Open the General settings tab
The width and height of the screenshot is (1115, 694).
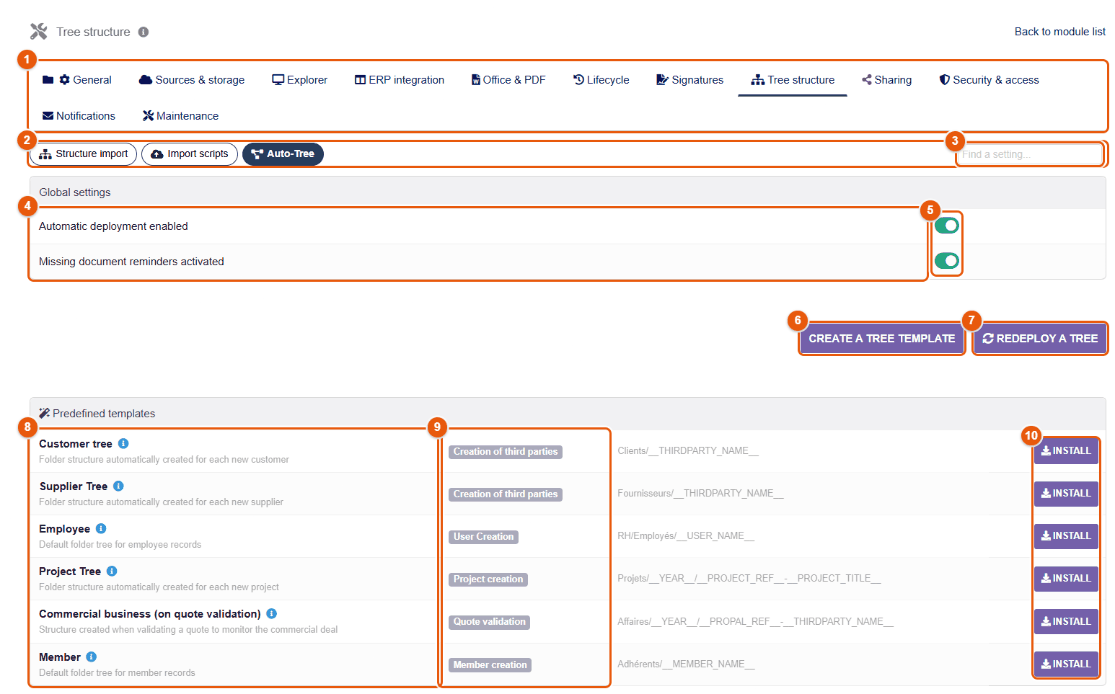(x=77, y=80)
